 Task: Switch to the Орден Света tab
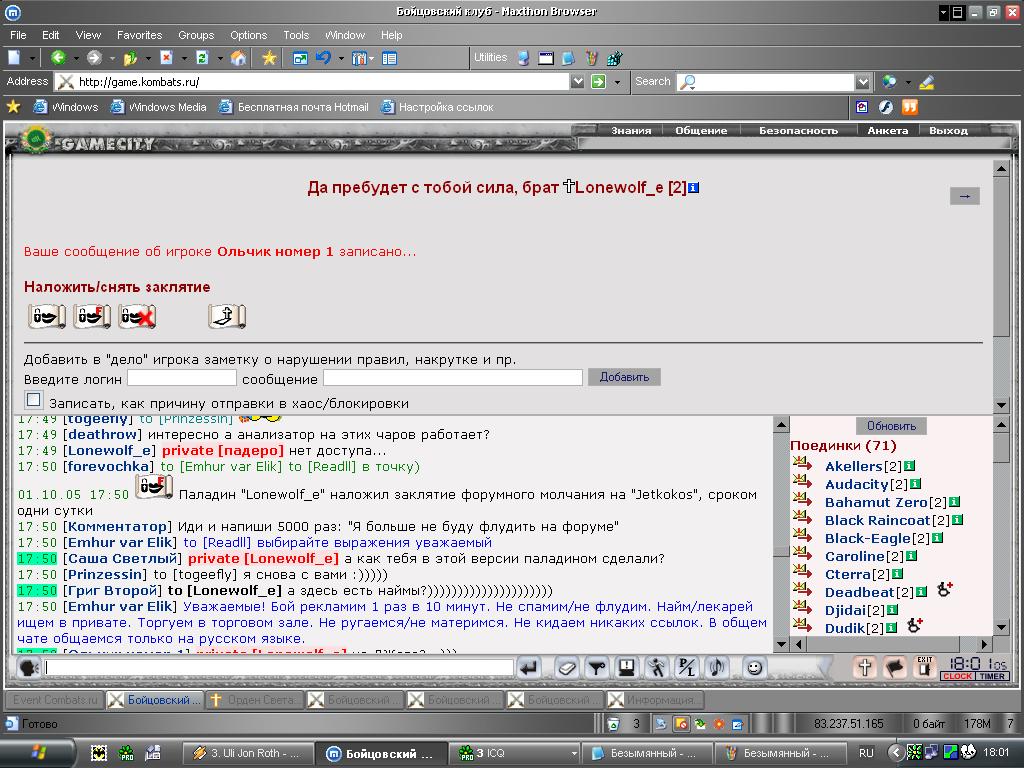(253, 700)
